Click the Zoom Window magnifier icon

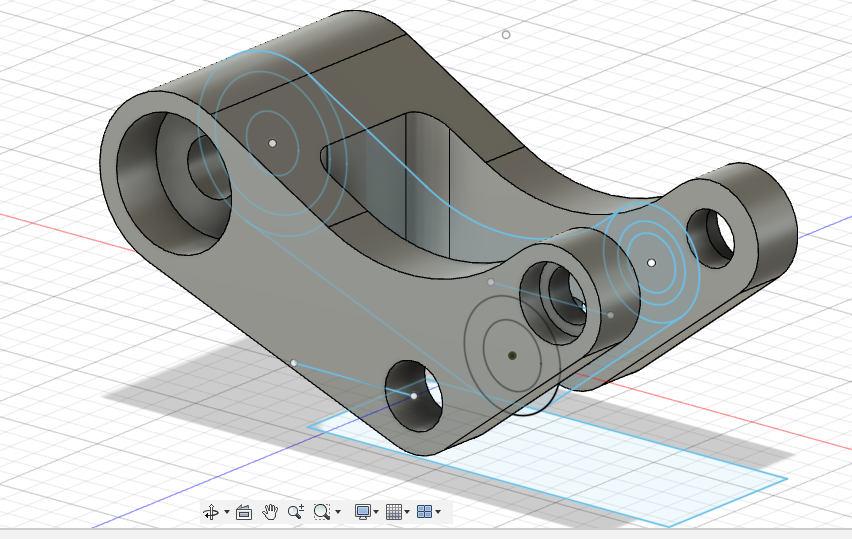coord(321,512)
